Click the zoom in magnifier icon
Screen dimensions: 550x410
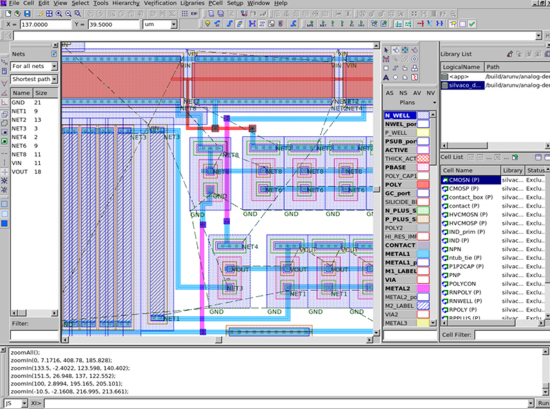[59, 14]
